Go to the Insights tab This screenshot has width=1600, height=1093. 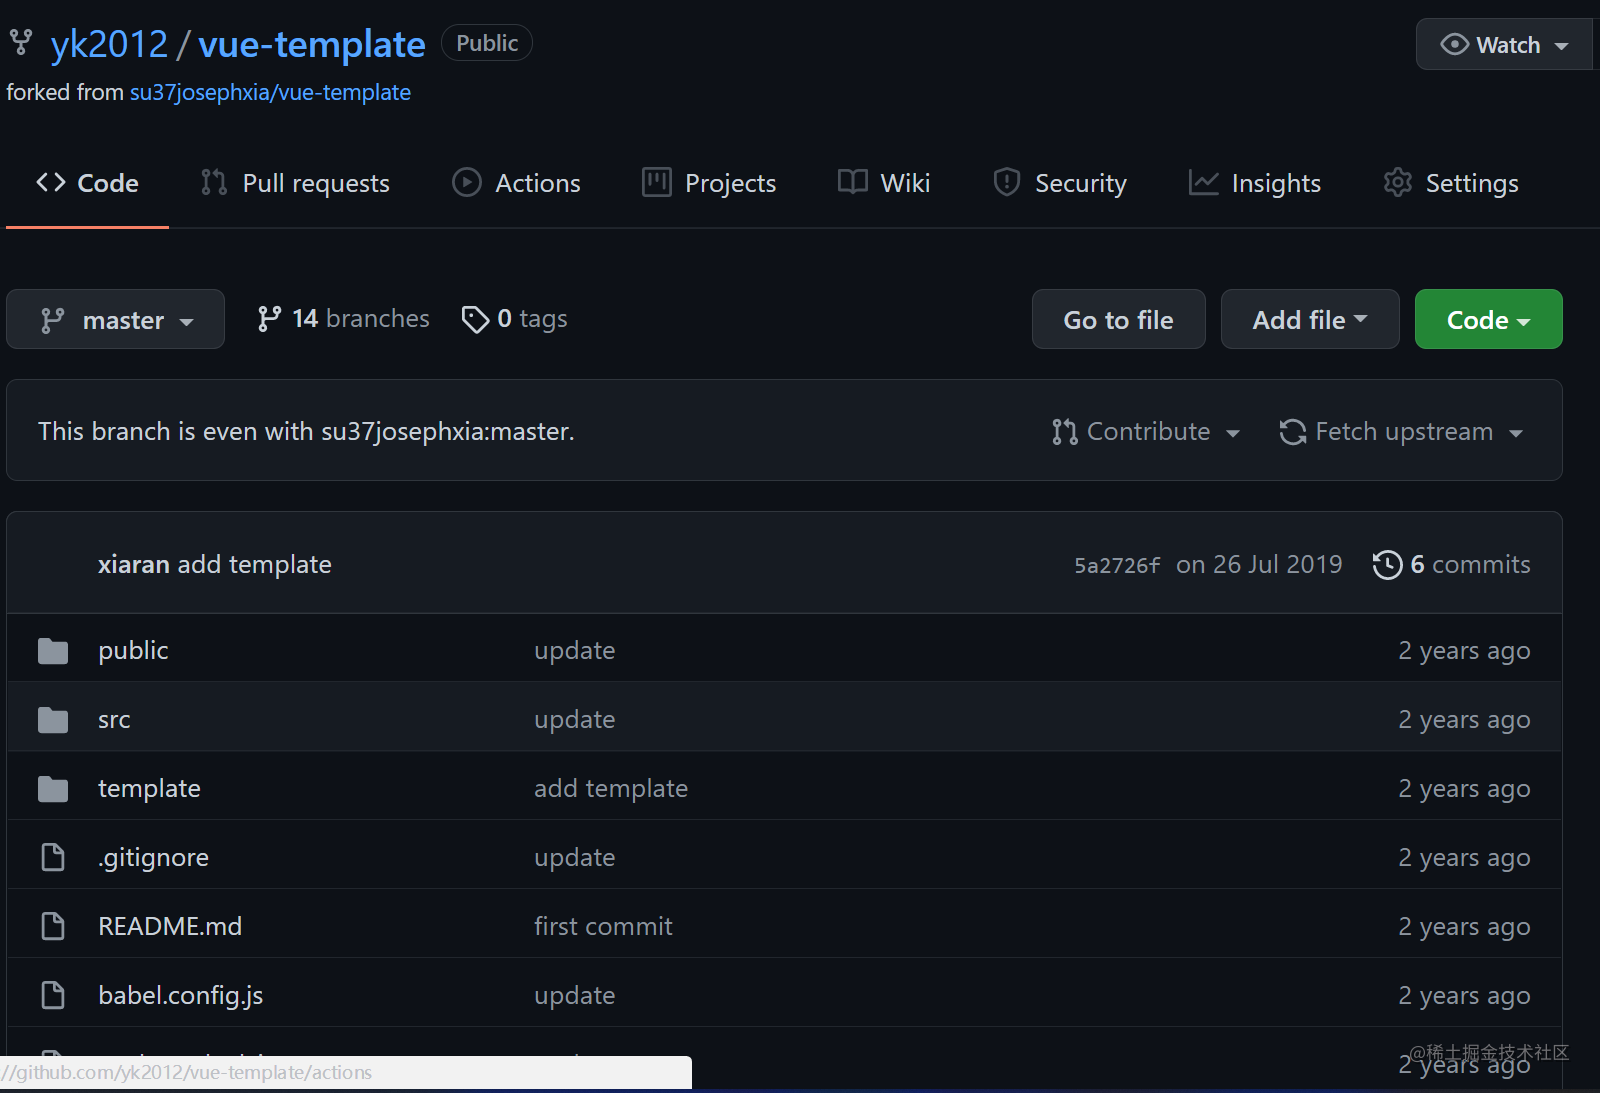pyautogui.click(x=1255, y=183)
